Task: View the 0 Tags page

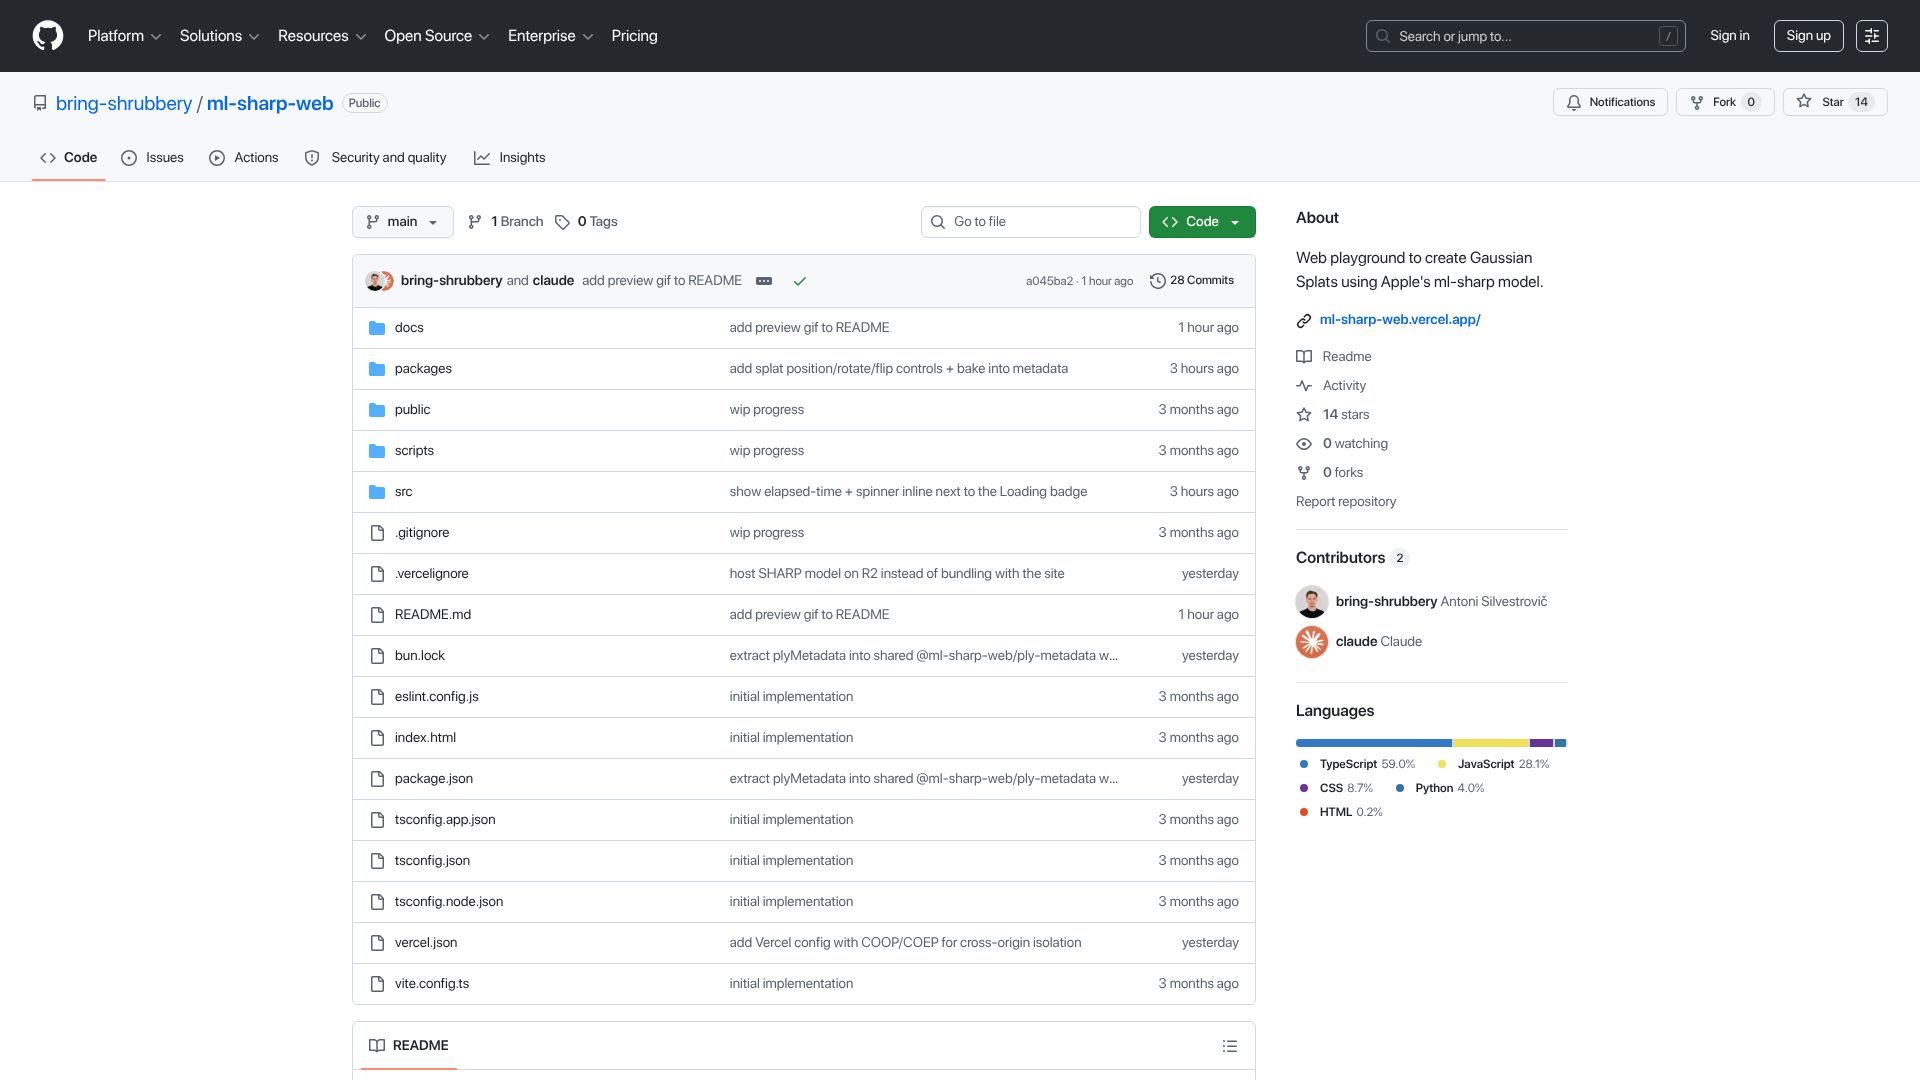Action: tap(586, 222)
